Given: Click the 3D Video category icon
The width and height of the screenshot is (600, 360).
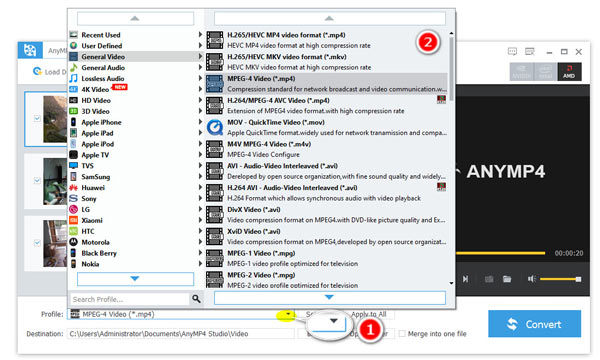Looking at the screenshot, I should pyautogui.click(x=73, y=111).
